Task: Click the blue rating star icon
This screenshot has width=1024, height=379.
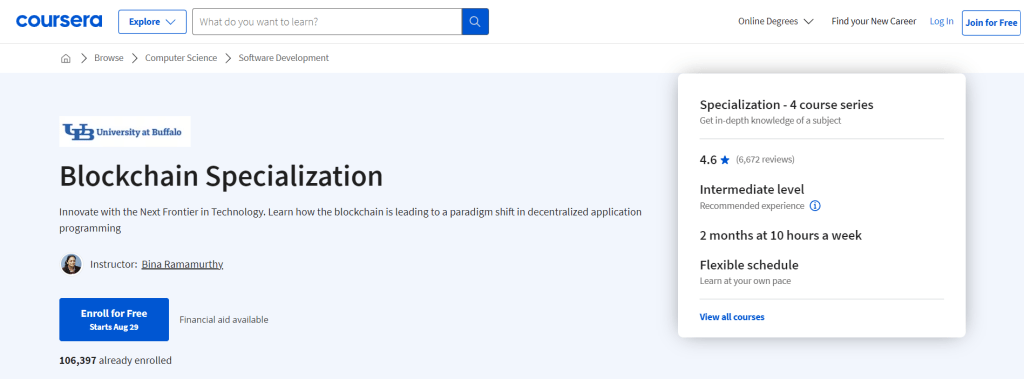Action: [x=725, y=160]
